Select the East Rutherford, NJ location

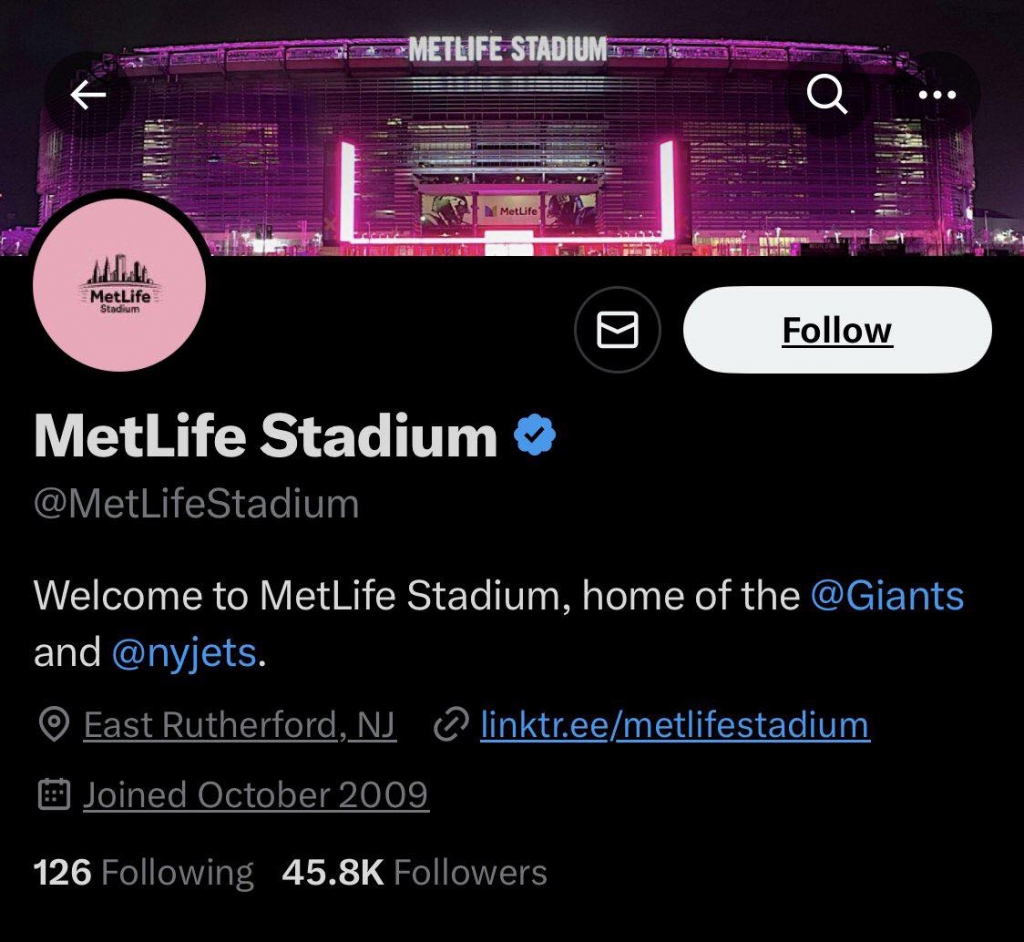[240, 725]
